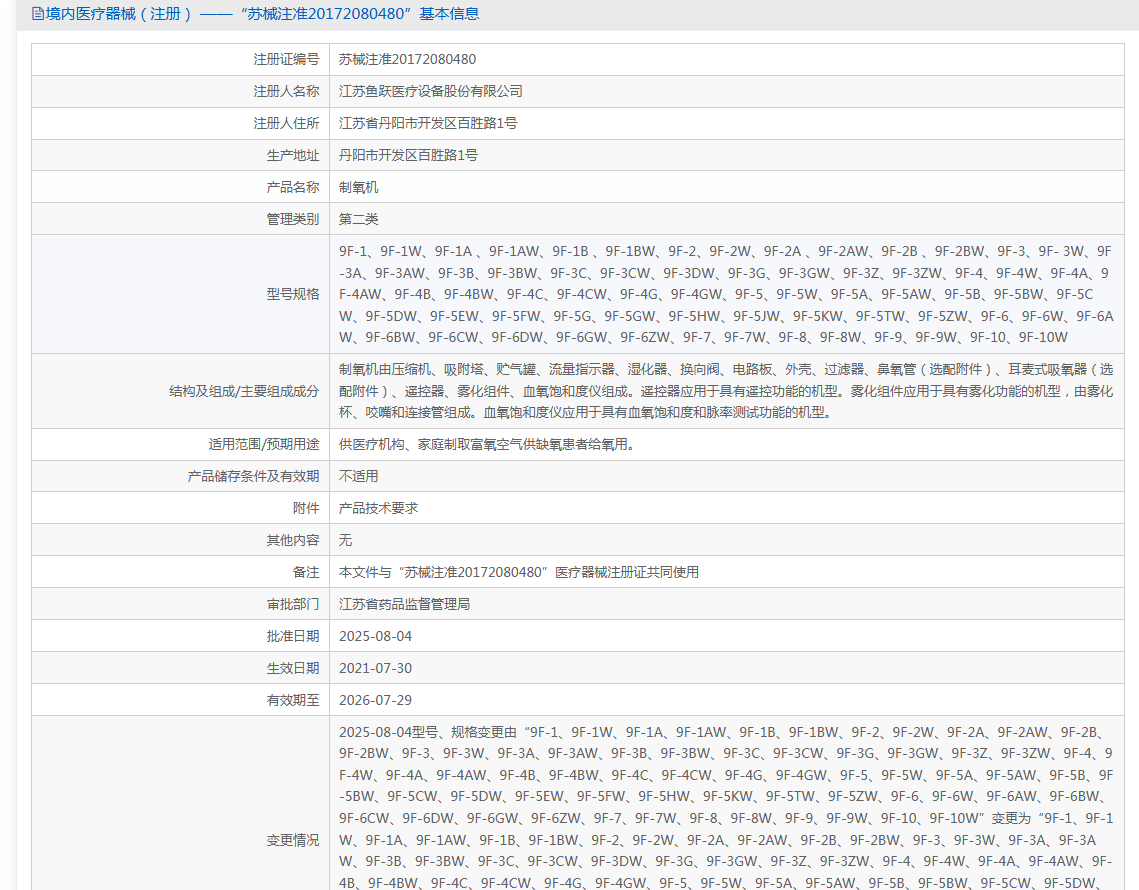
Task: Click the document icon beside the page title
Action: pos(38,14)
